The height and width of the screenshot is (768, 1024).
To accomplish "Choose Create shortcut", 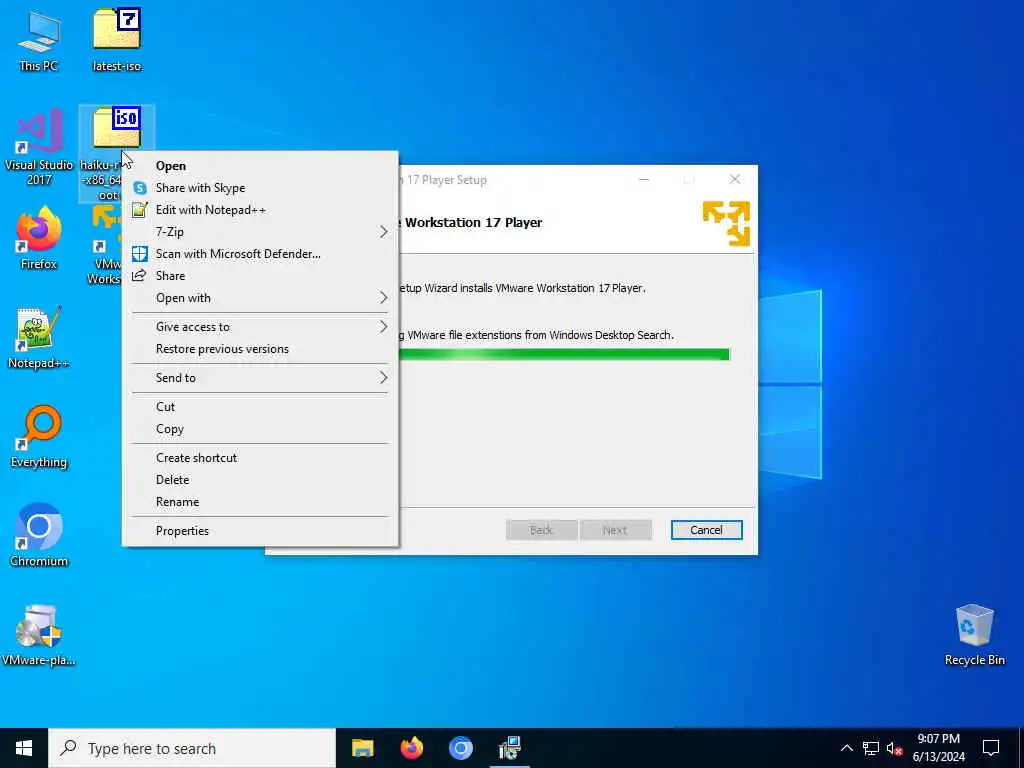I will click(261, 458).
